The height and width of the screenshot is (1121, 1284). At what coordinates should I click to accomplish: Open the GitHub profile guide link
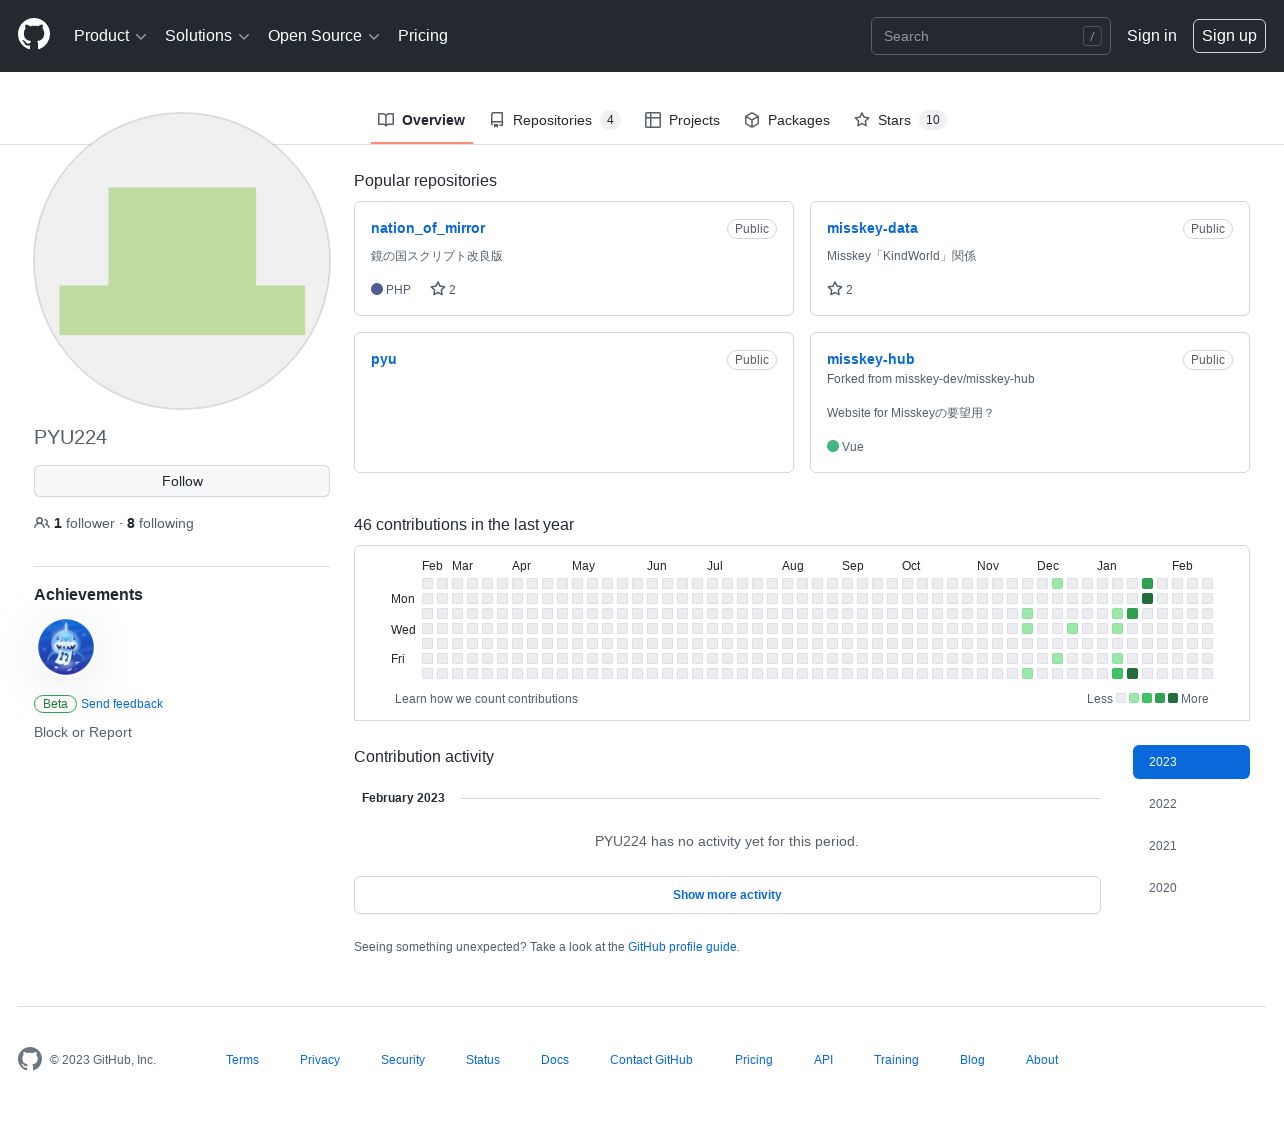pos(682,947)
